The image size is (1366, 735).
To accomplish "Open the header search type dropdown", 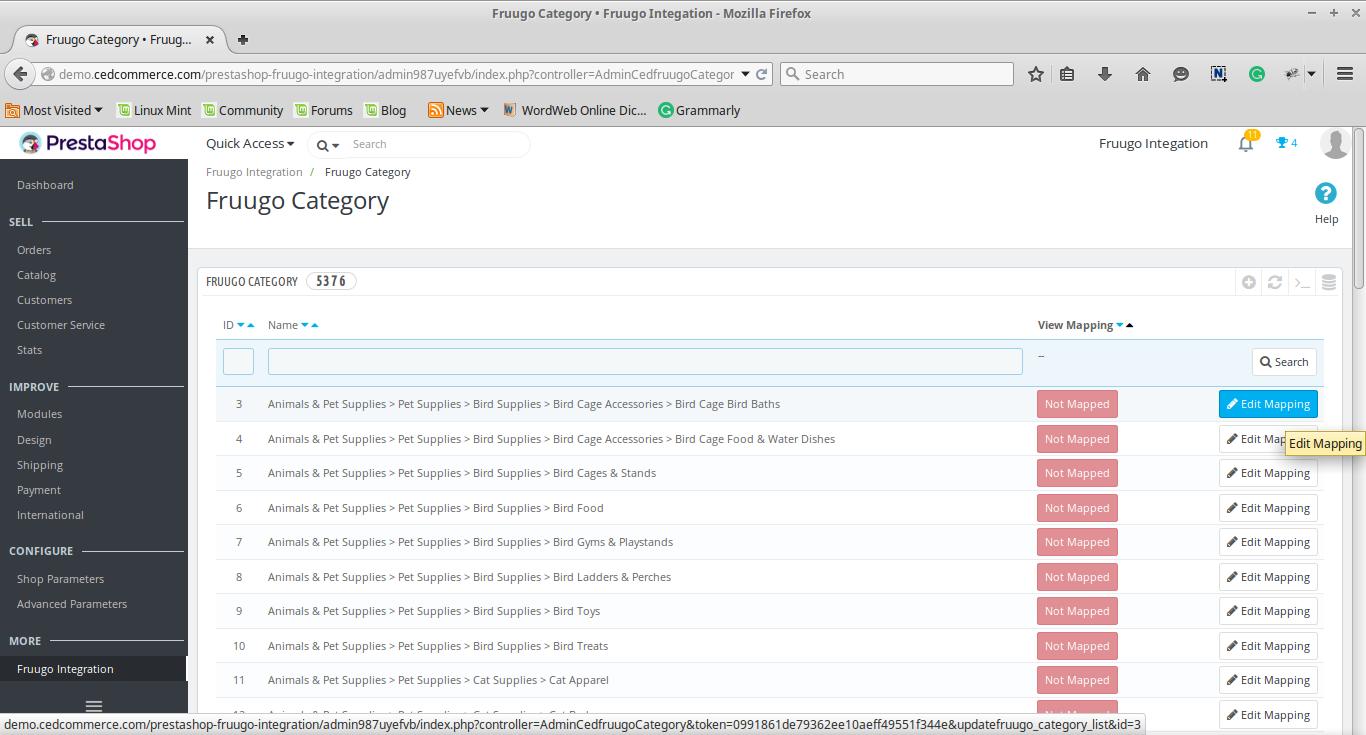I will point(328,145).
